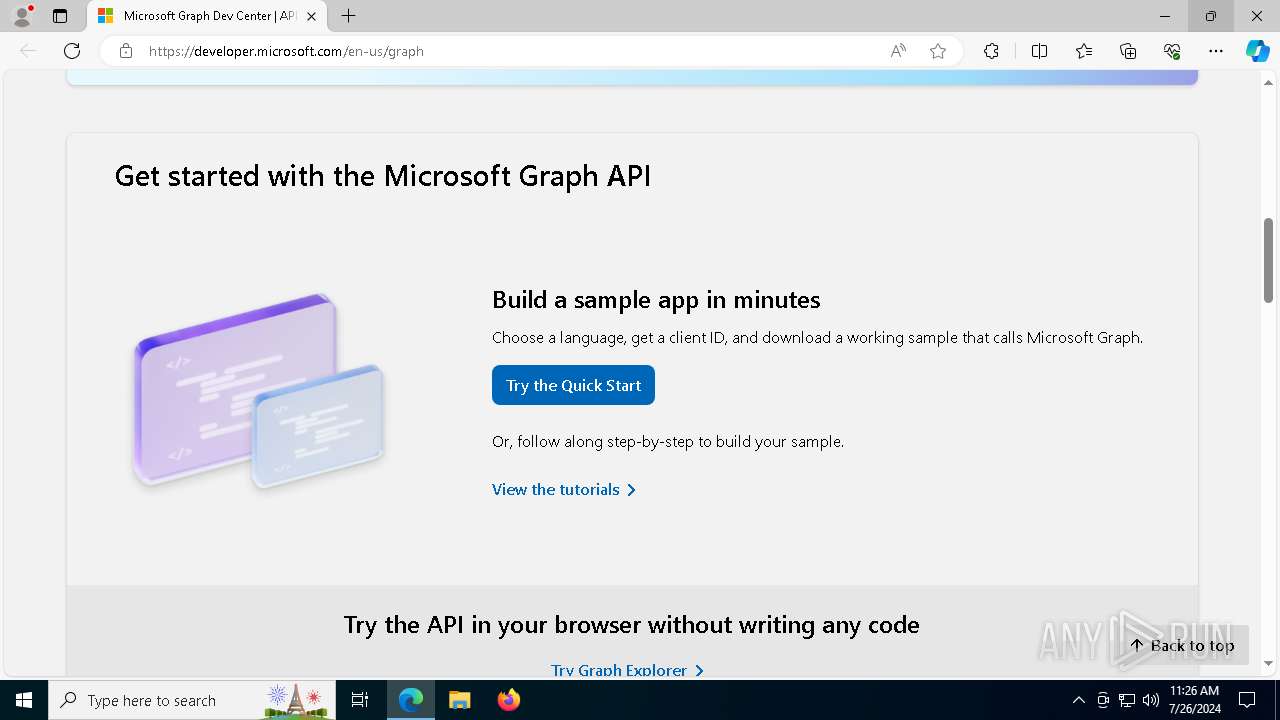Show hidden system tray icons
Image resolution: width=1280 pixels, height=720 pixels.
[1078, 700]
